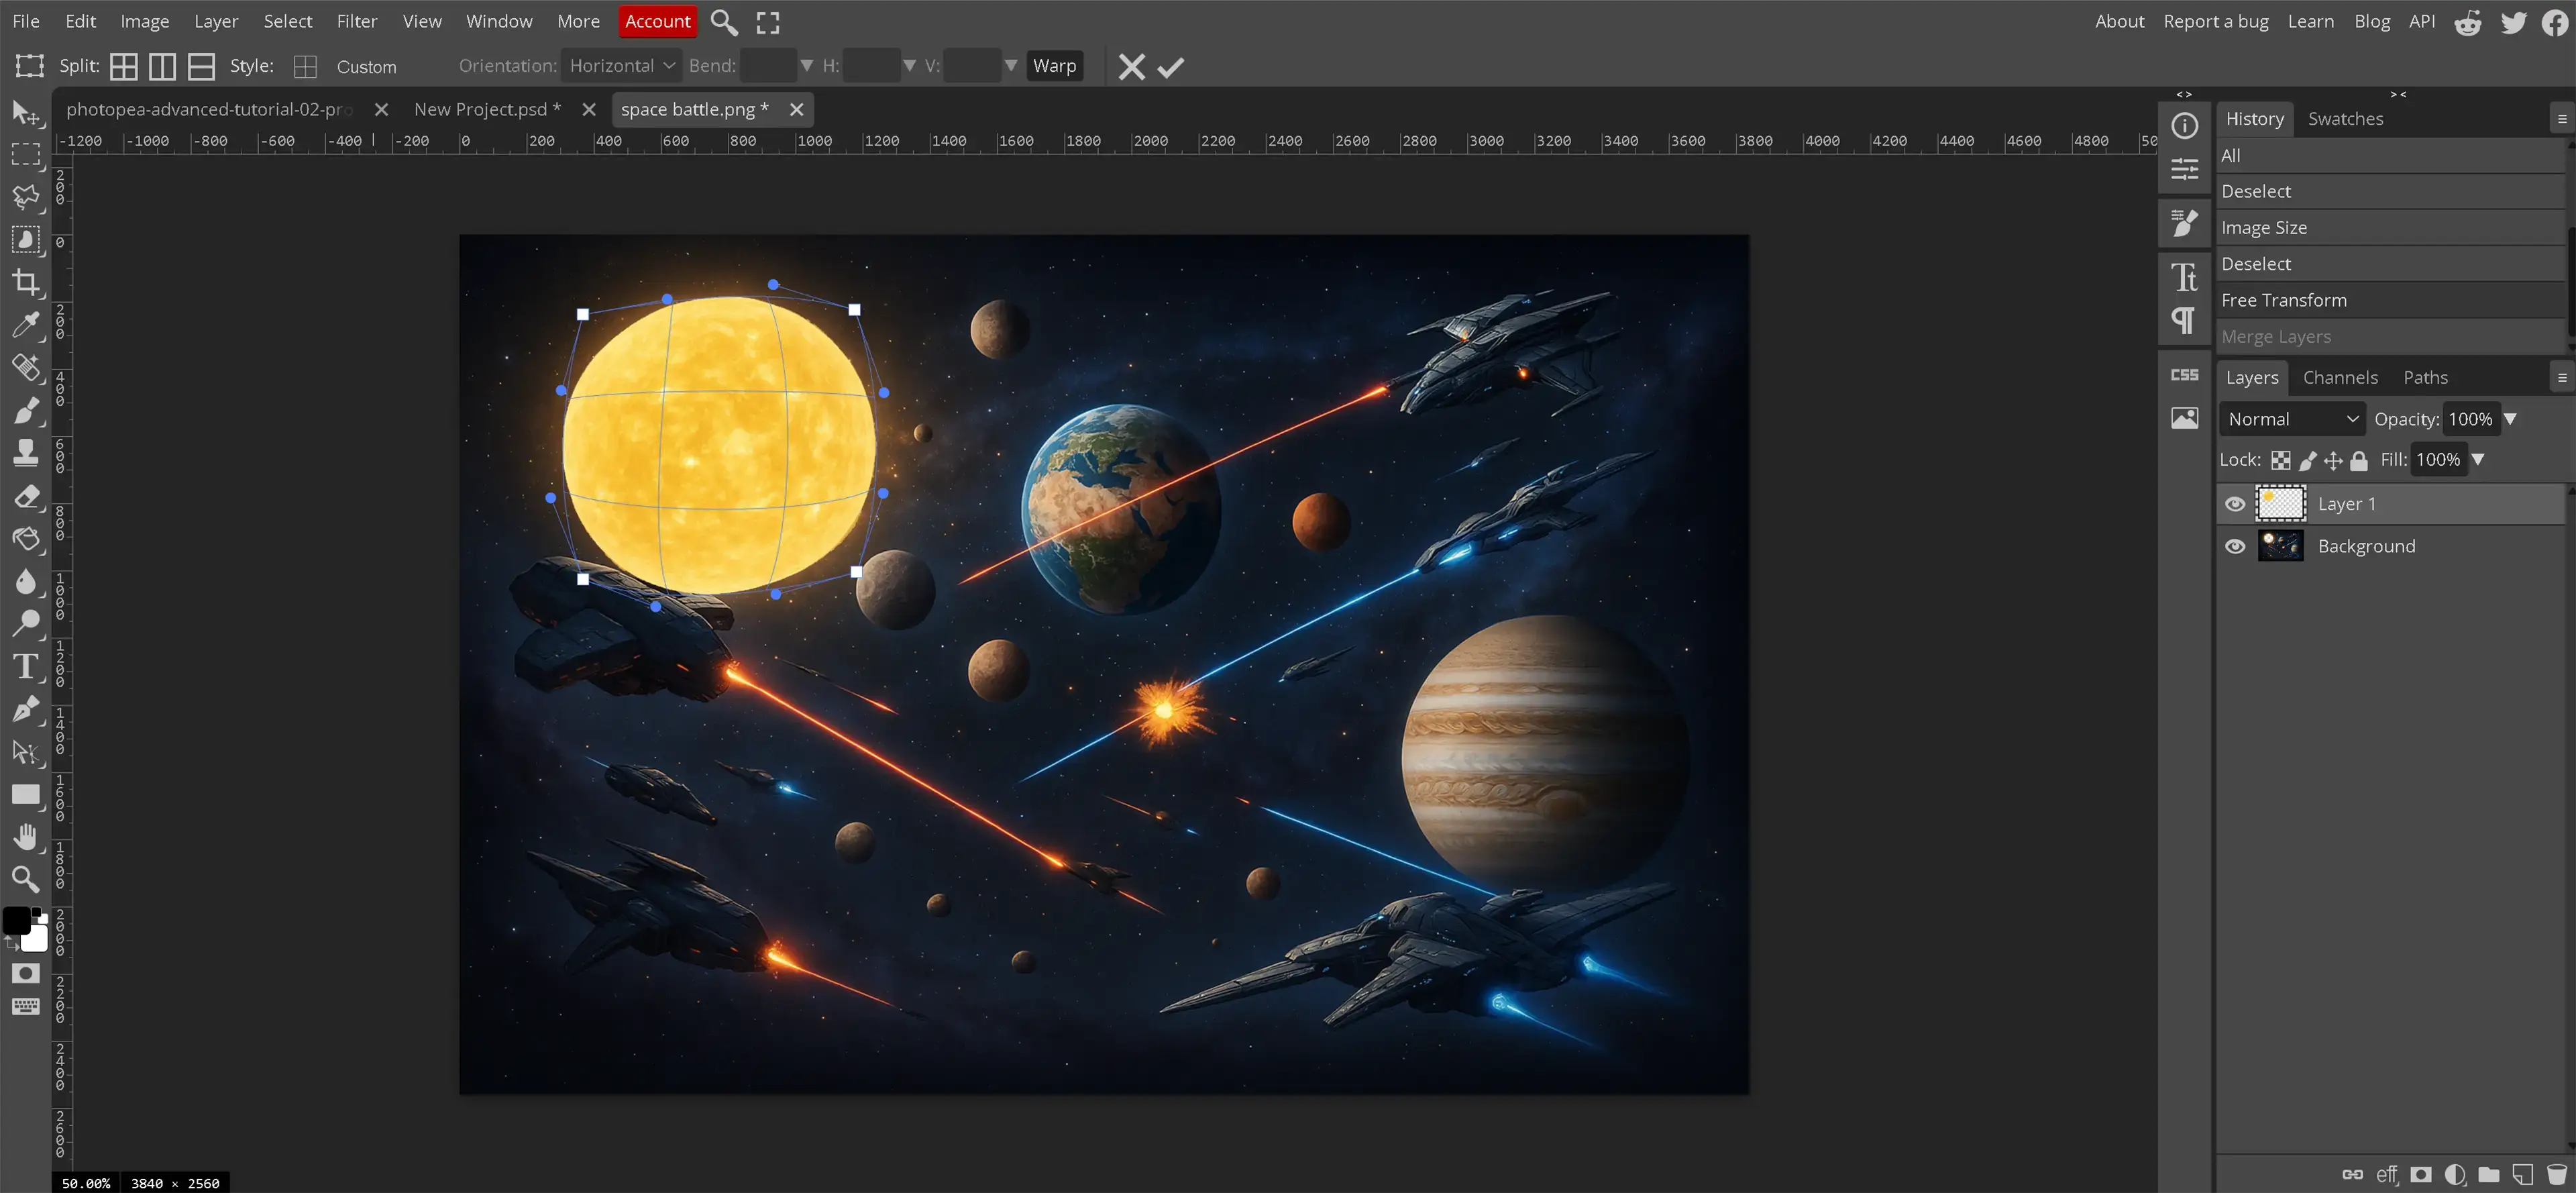2576x1193 pixels.
Task: Open the Bend value dropdown arrow
Action: click(x=806, y=66)
